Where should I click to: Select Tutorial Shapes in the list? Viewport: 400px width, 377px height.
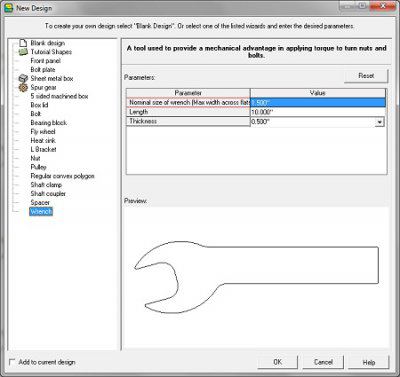[51, 52]
